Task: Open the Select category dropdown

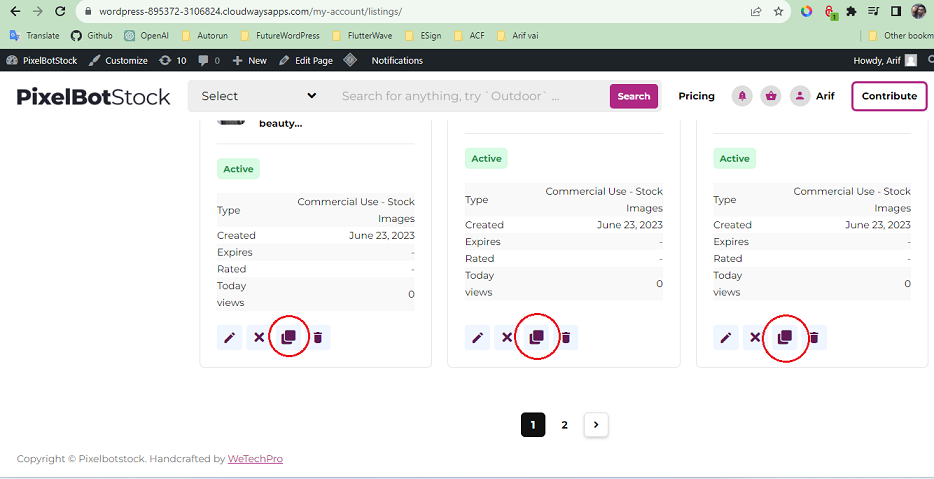Action: tap(259, 96)
